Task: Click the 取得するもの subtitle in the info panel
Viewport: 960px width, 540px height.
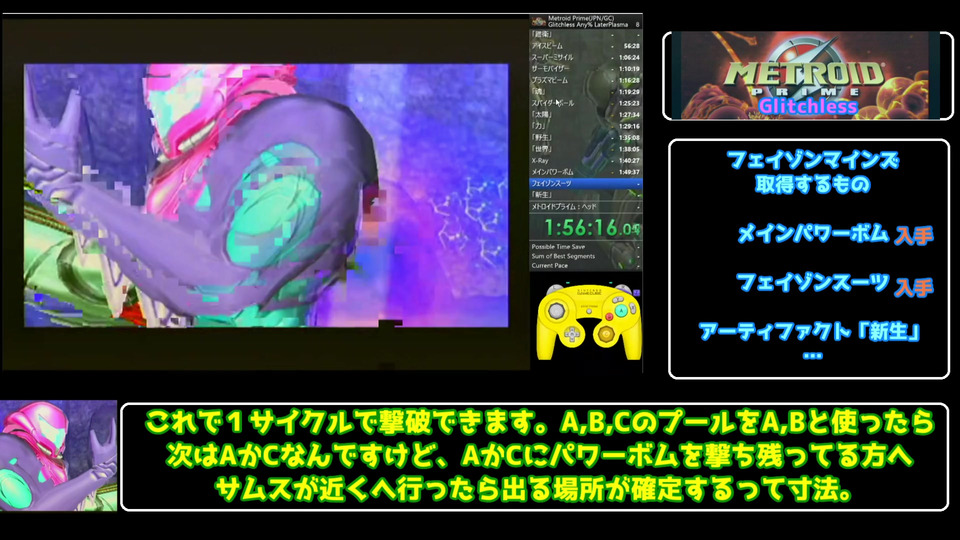Action: [812, 184]
